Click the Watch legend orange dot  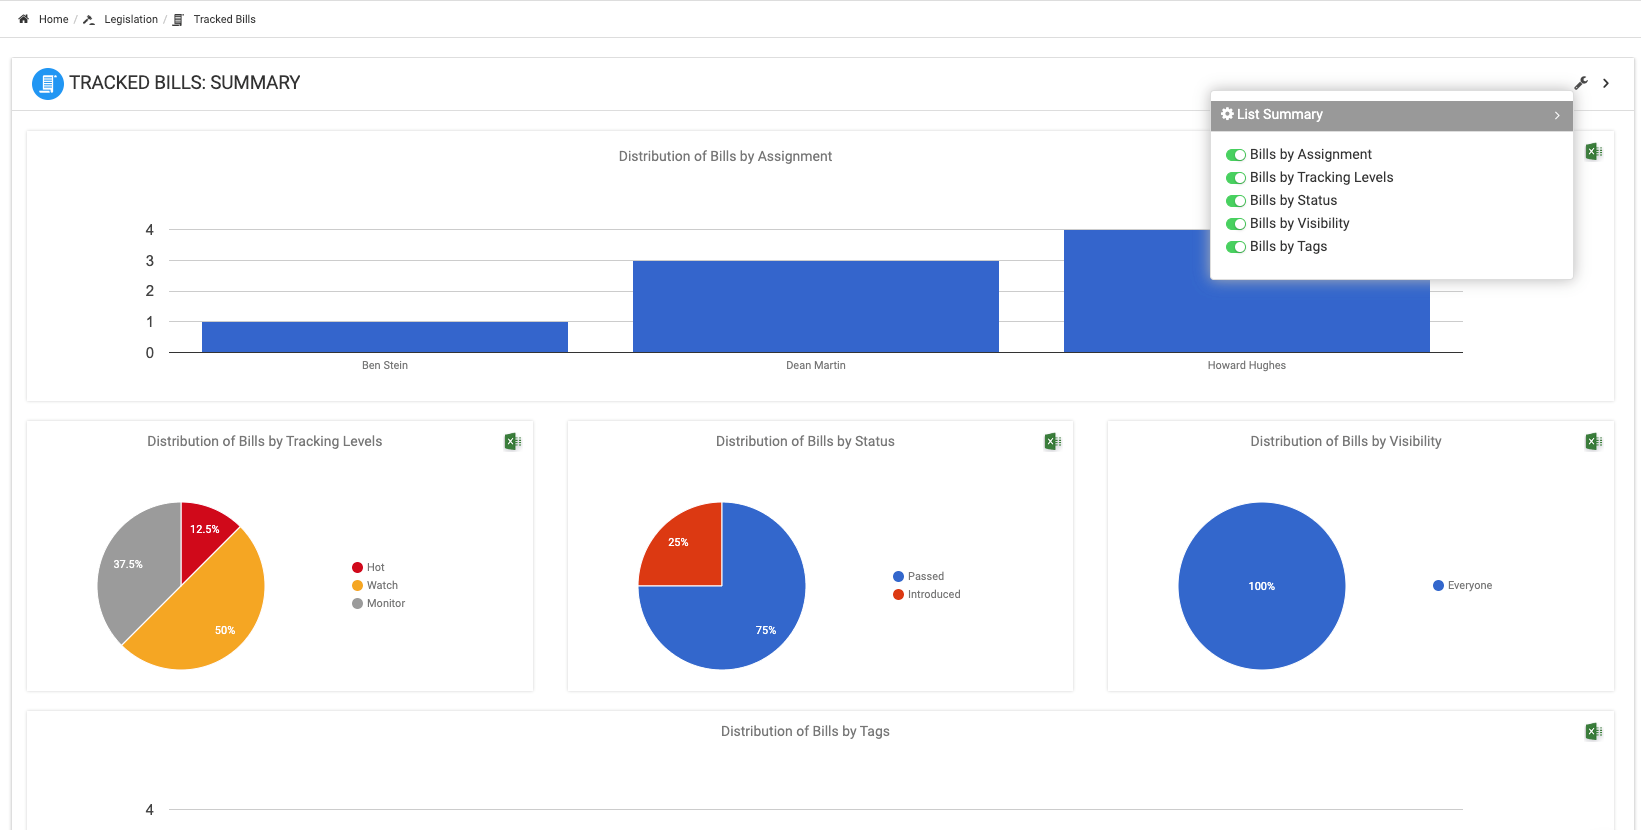[x=357, y=586]
